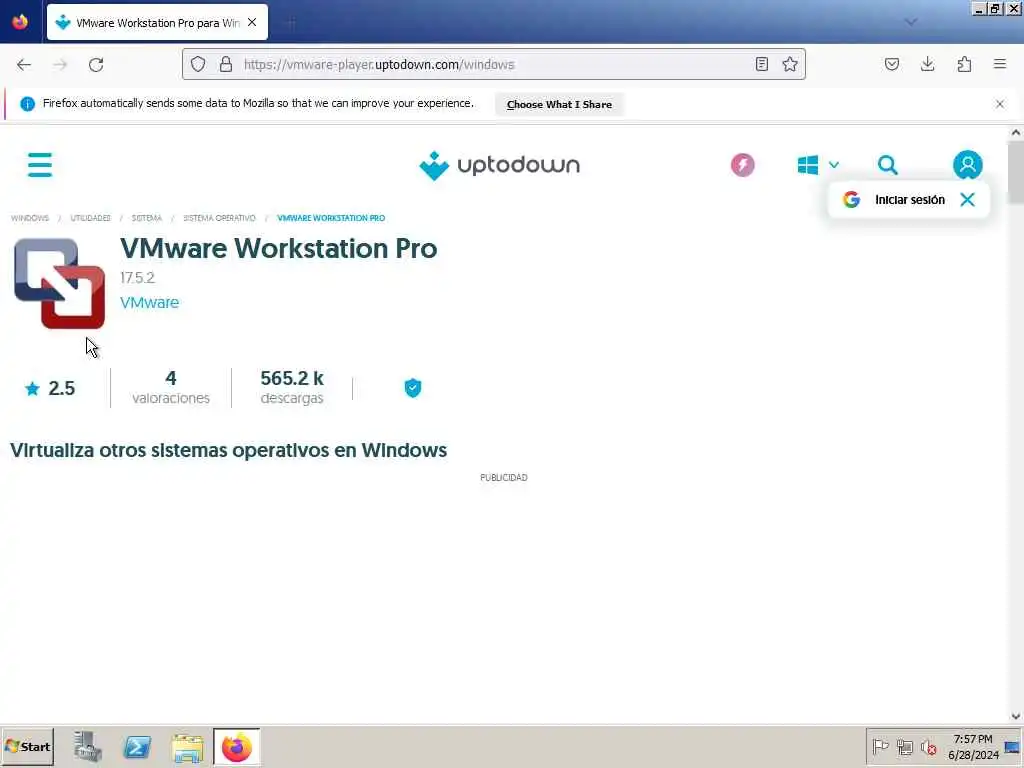1024x768 pixels.
Task: Click the 565.2 k descargas figure
Action: click(x=292, y=387)
